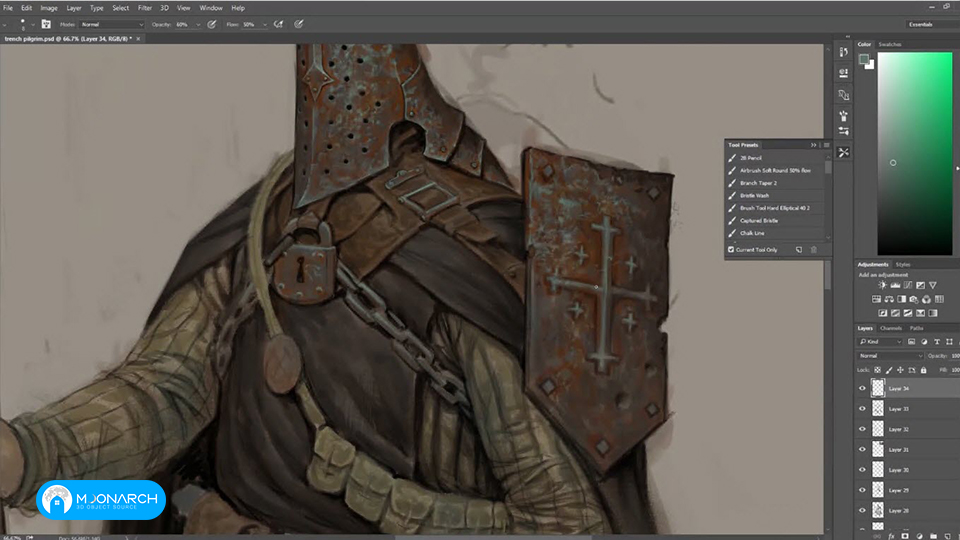Open the Filter menu
The width and height of the screenshot is (960, 540).
144,8
